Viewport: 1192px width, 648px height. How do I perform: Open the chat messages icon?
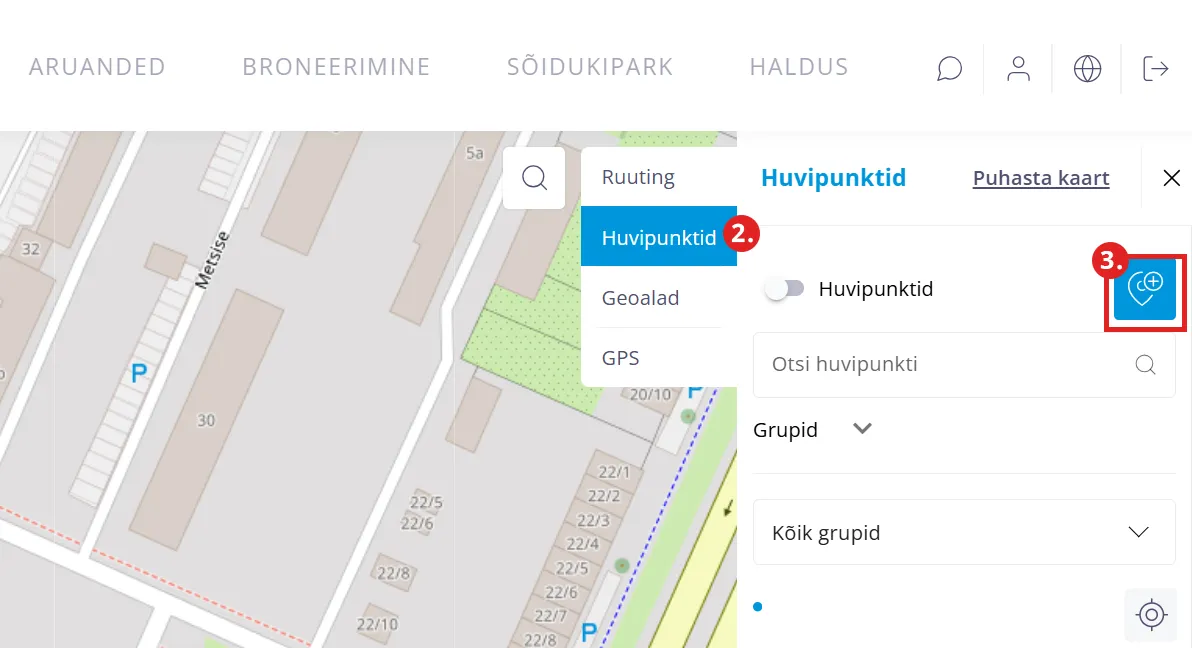pyautogui.click(x=949, y=68)
